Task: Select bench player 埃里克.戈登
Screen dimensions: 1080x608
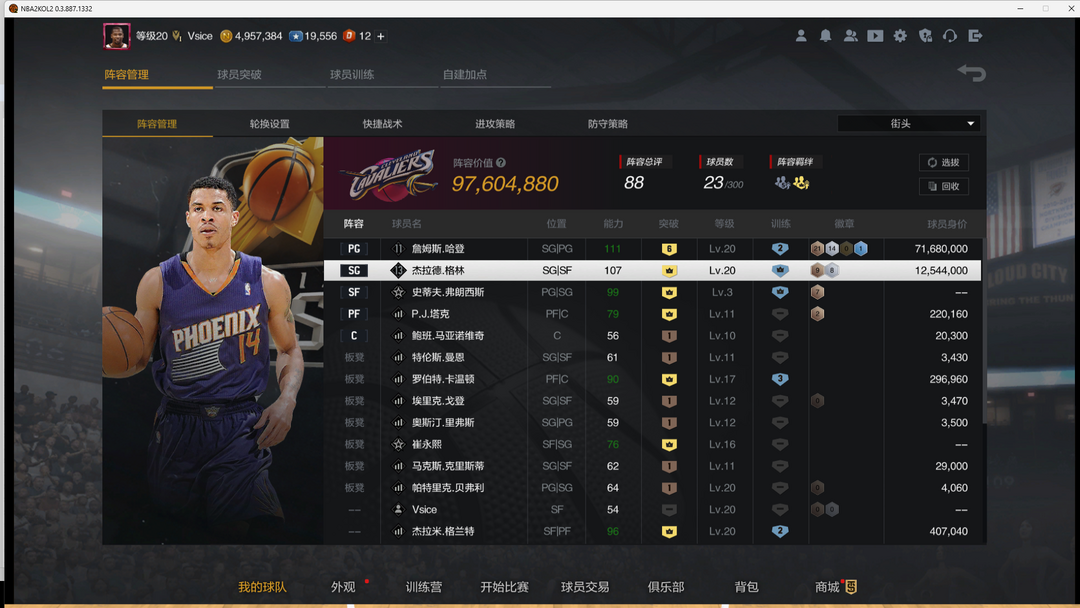Action: pos(652,401)
